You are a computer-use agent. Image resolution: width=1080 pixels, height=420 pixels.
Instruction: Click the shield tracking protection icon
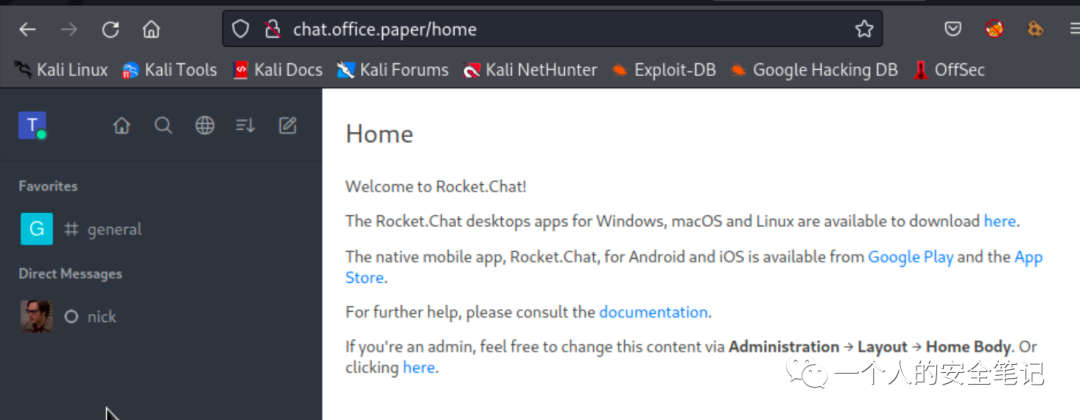240,29
